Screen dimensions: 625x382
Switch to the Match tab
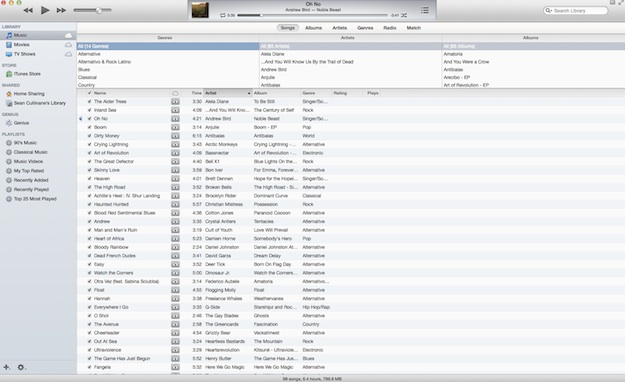[x=413, y=28]
